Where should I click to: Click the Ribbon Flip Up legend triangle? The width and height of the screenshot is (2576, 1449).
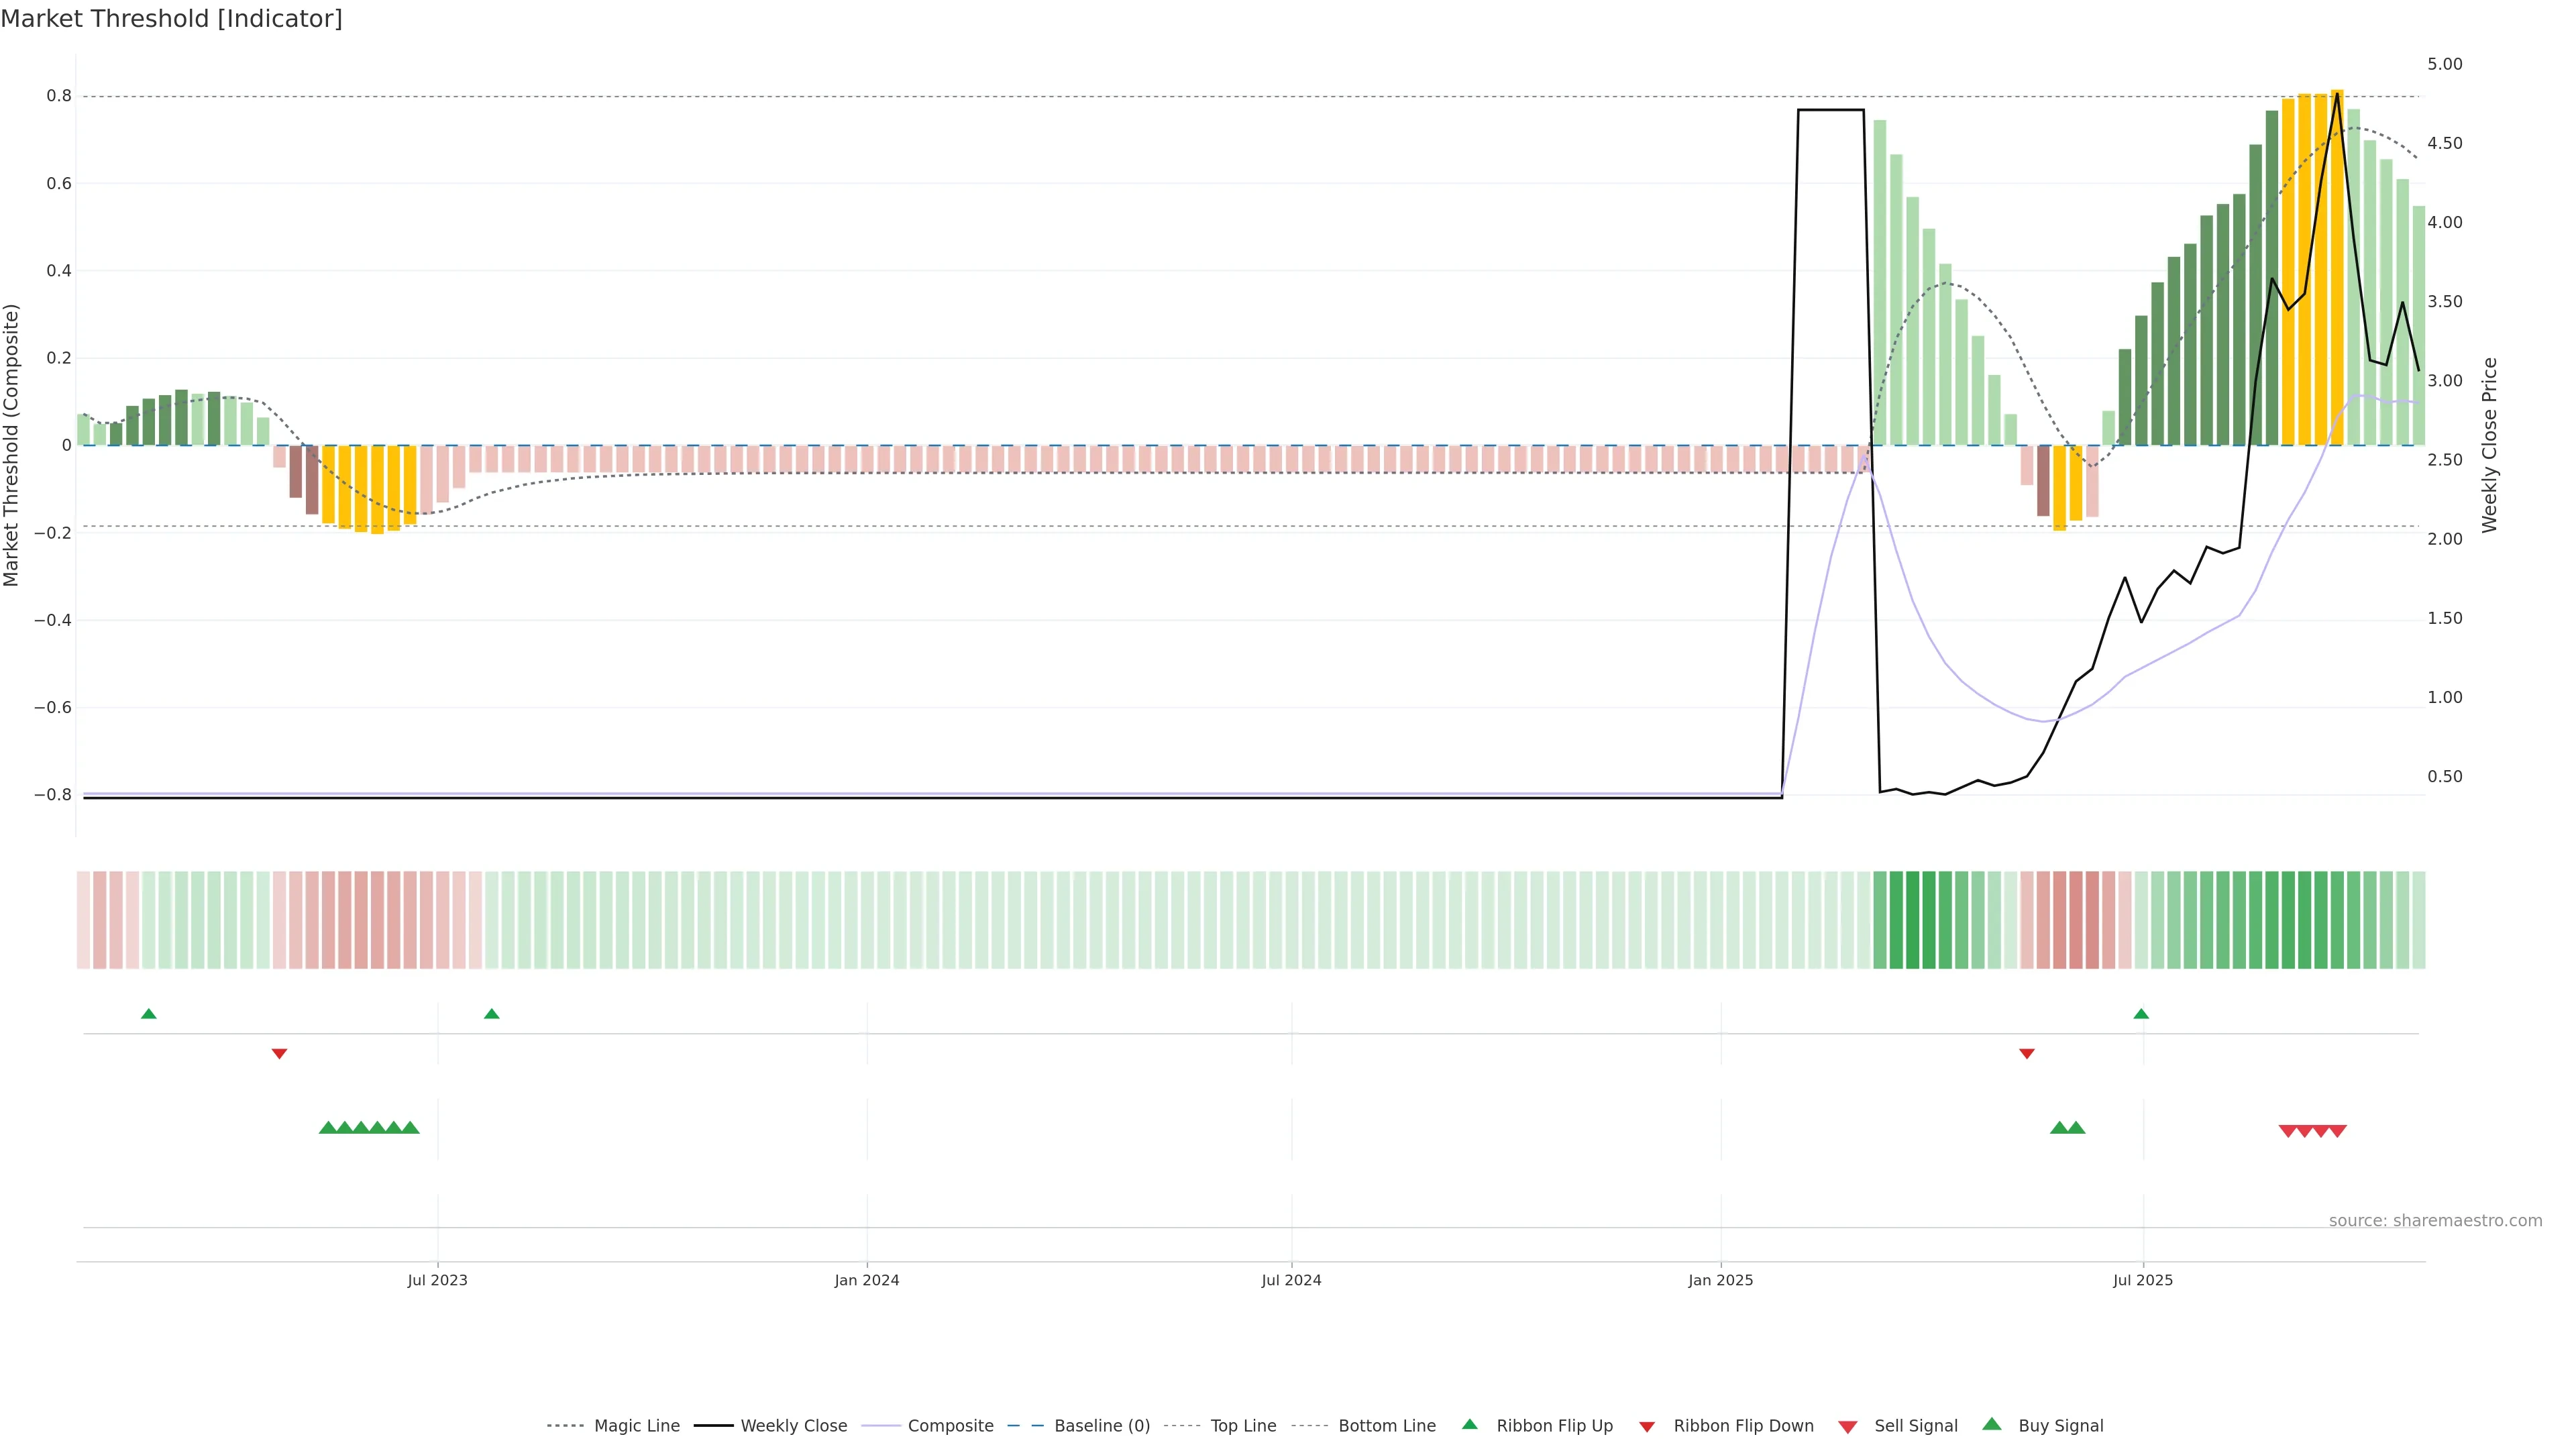[1469, 1424]
